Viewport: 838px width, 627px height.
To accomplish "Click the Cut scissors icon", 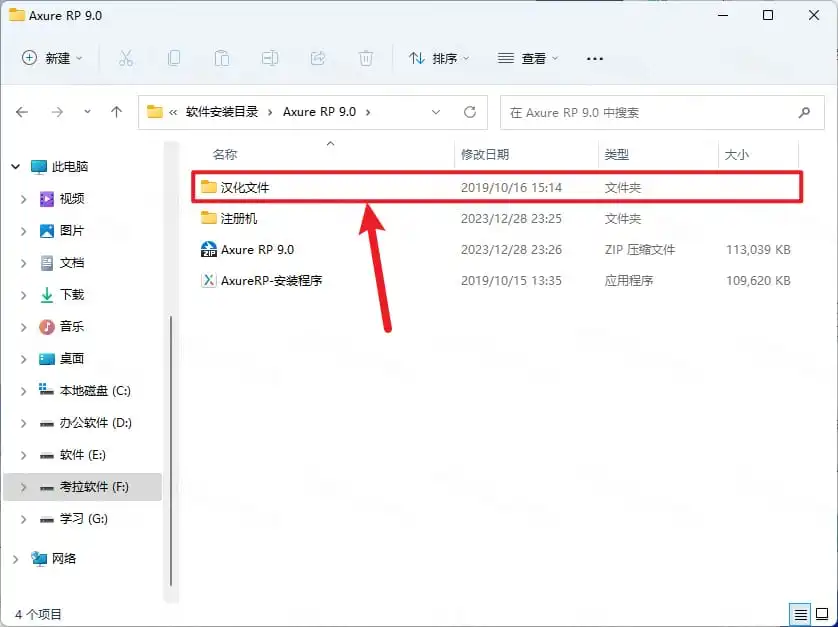I will (x=126, y=58).
